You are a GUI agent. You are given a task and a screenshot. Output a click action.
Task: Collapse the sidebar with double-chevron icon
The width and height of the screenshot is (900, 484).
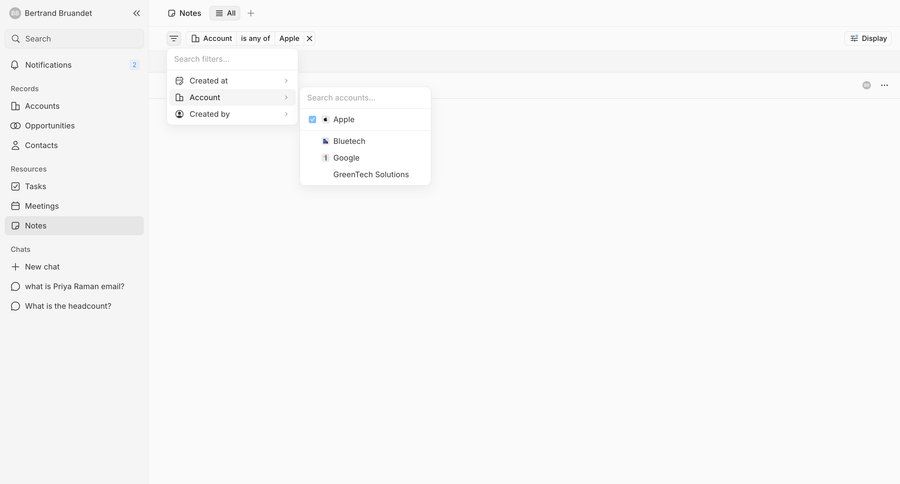tap(137, 13)
